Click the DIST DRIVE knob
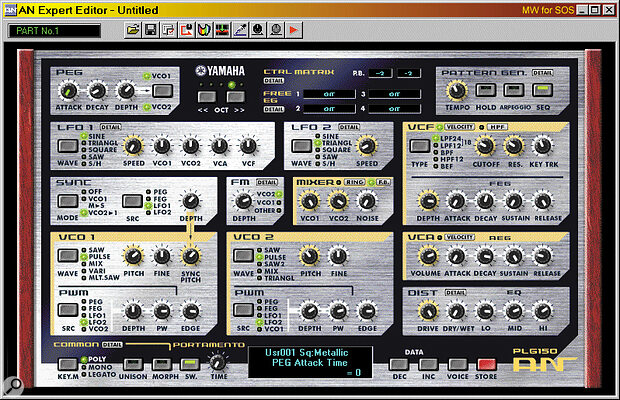Viewport: 620px width, 400px height. [428, 311]
